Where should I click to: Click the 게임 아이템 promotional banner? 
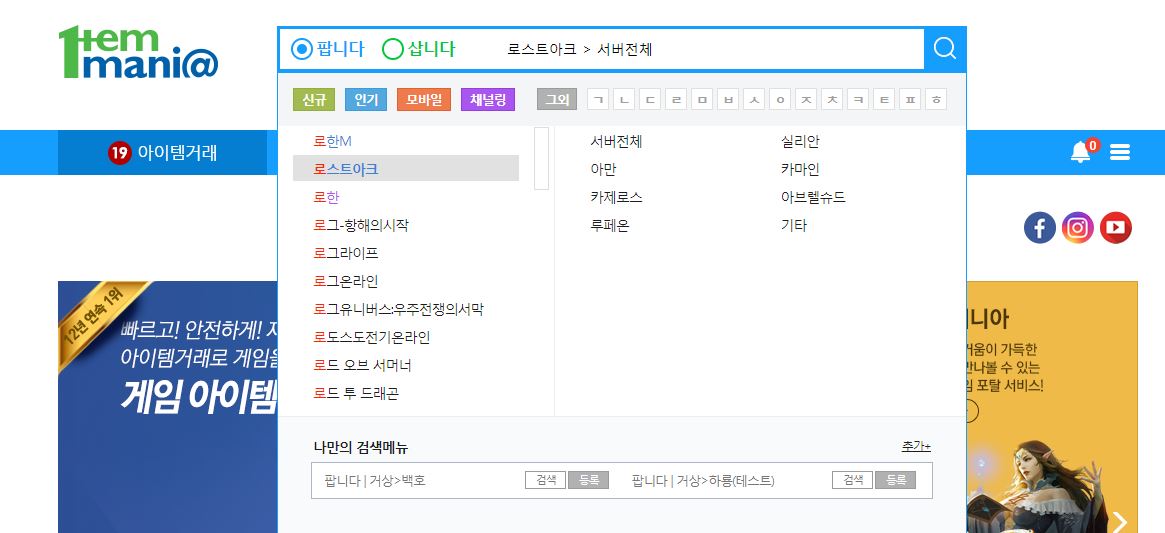pos(168,407)
